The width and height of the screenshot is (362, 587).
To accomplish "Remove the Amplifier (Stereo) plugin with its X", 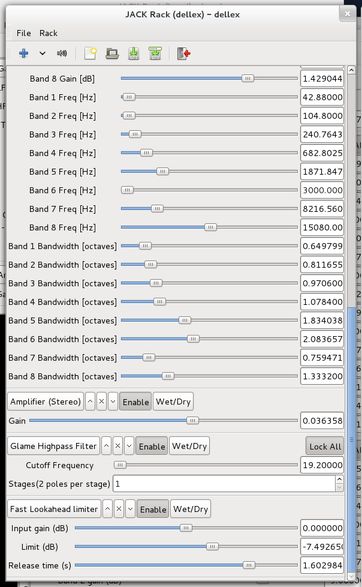I will 101,402.
